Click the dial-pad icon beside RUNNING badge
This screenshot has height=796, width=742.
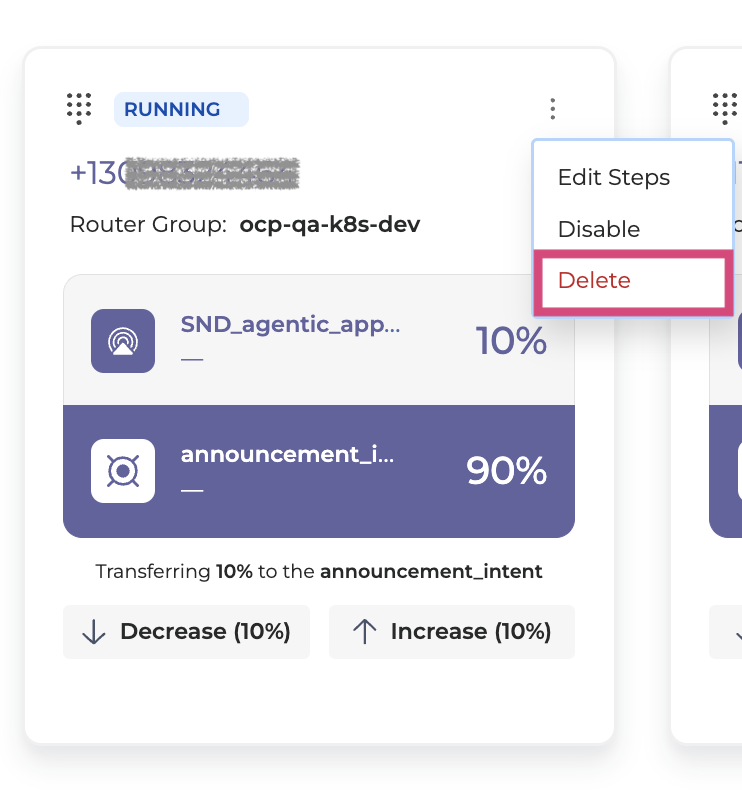coord(79,109)
